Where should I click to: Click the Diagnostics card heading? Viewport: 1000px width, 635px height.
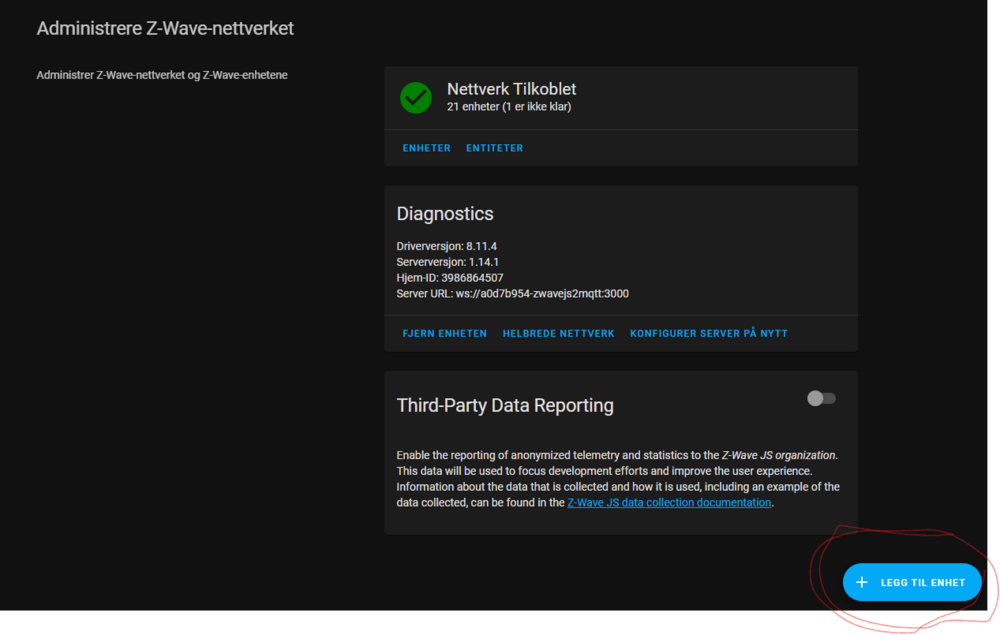445,214
